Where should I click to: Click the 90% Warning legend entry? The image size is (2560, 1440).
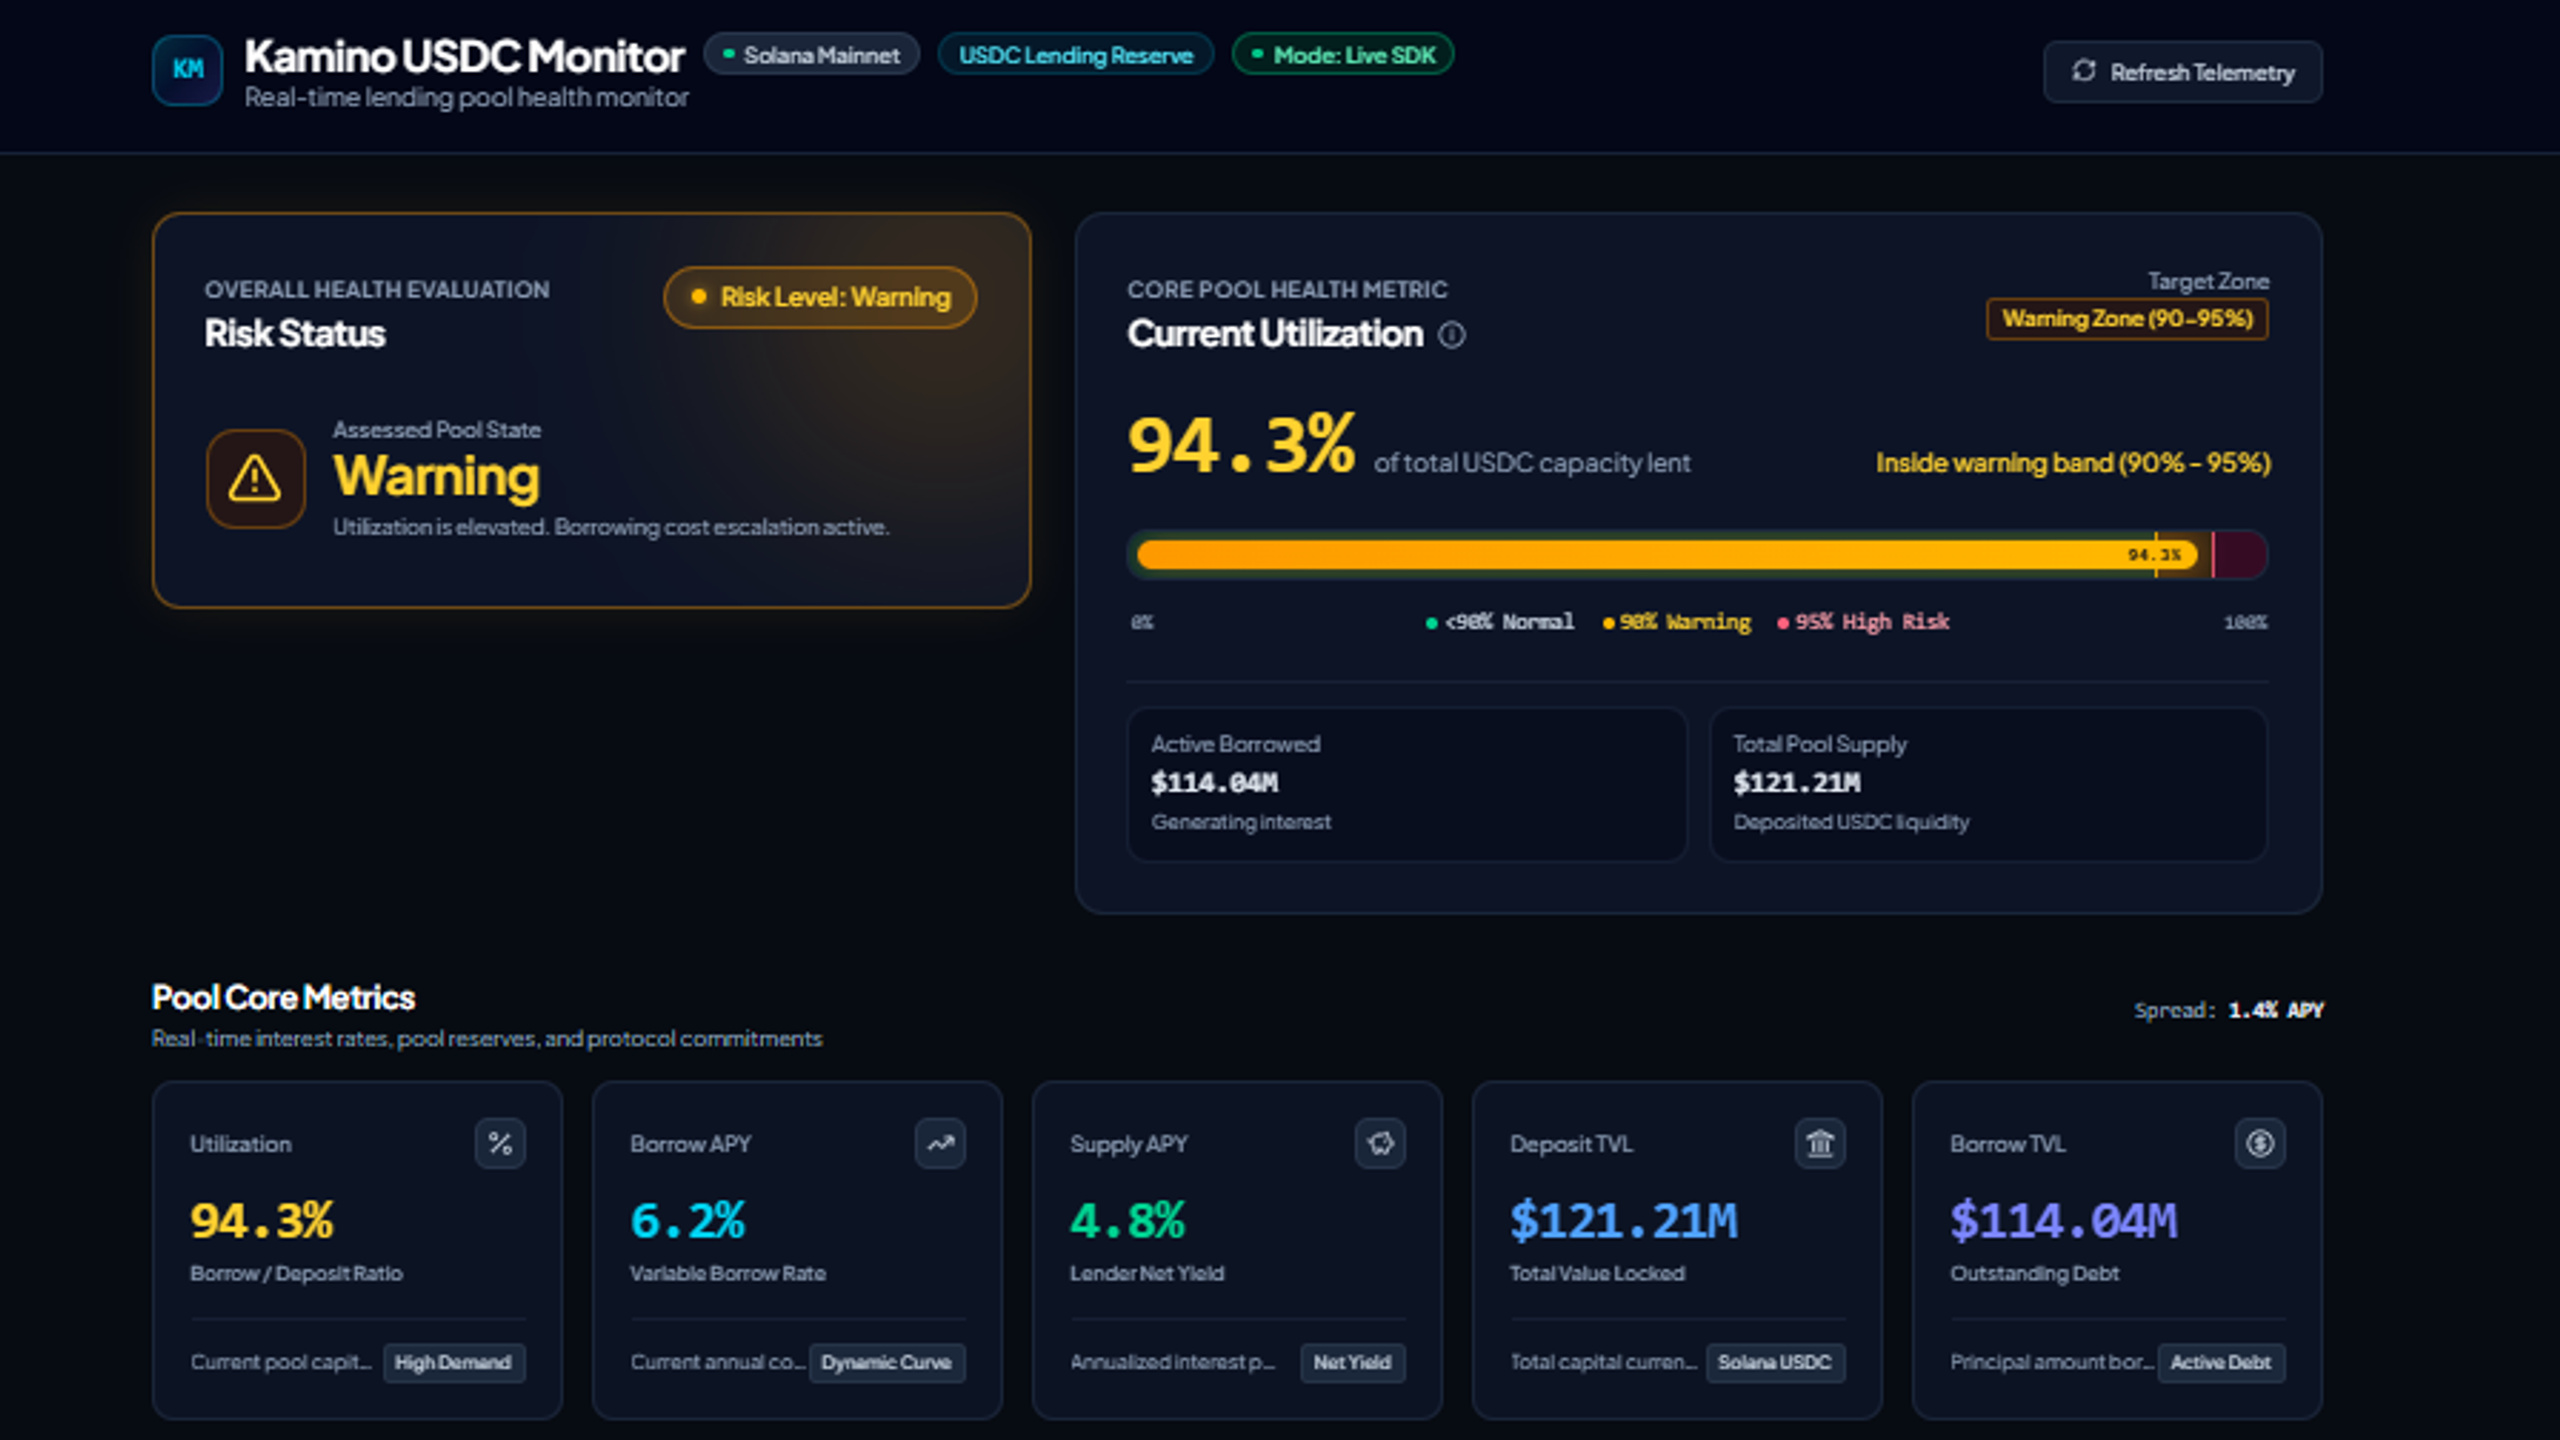(1677, 622)
